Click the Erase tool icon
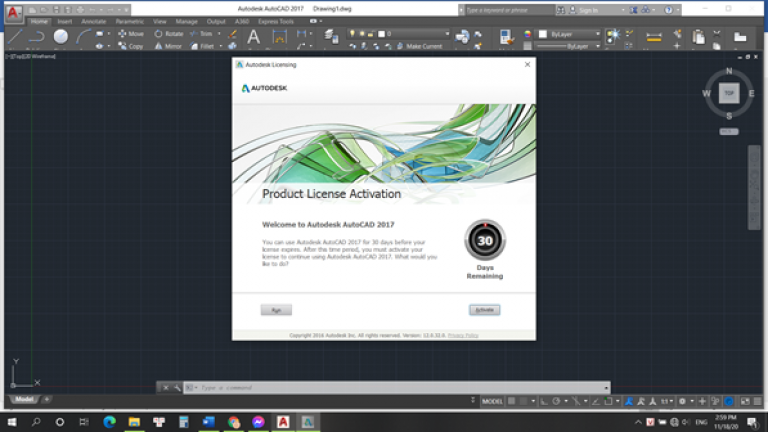 [x=232, y=34]
